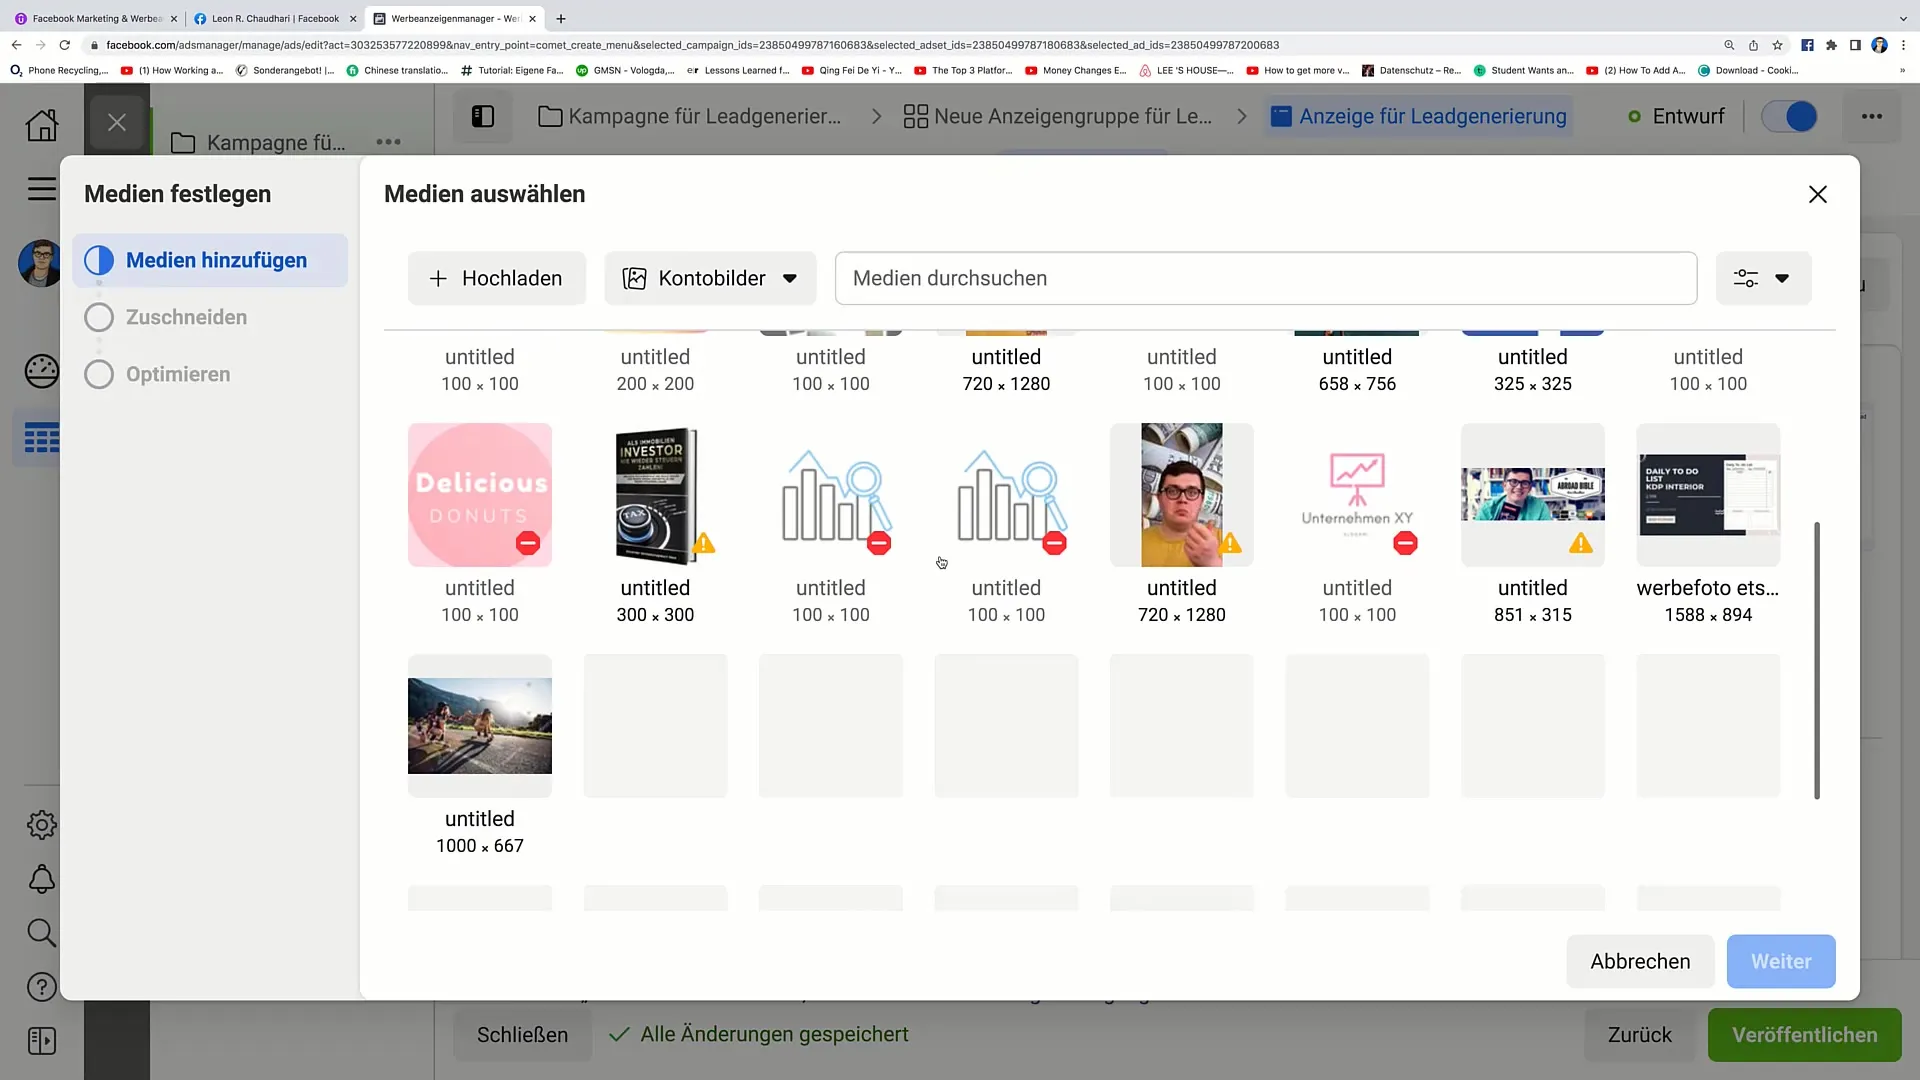Click the Weiter button to proceed

tap(1782, 961)
